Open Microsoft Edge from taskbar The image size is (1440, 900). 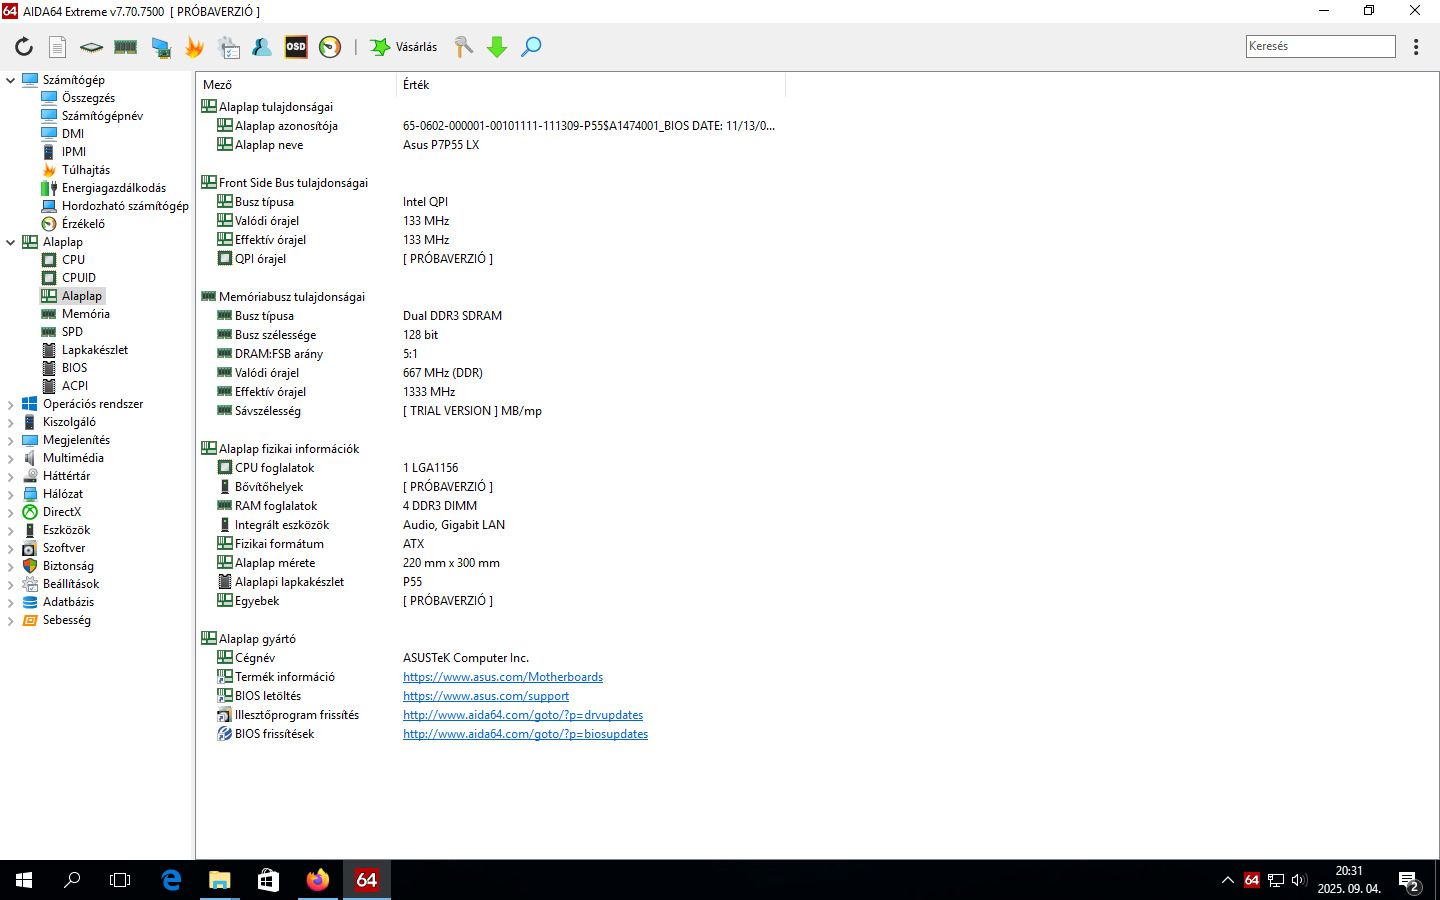pos(171,880)
